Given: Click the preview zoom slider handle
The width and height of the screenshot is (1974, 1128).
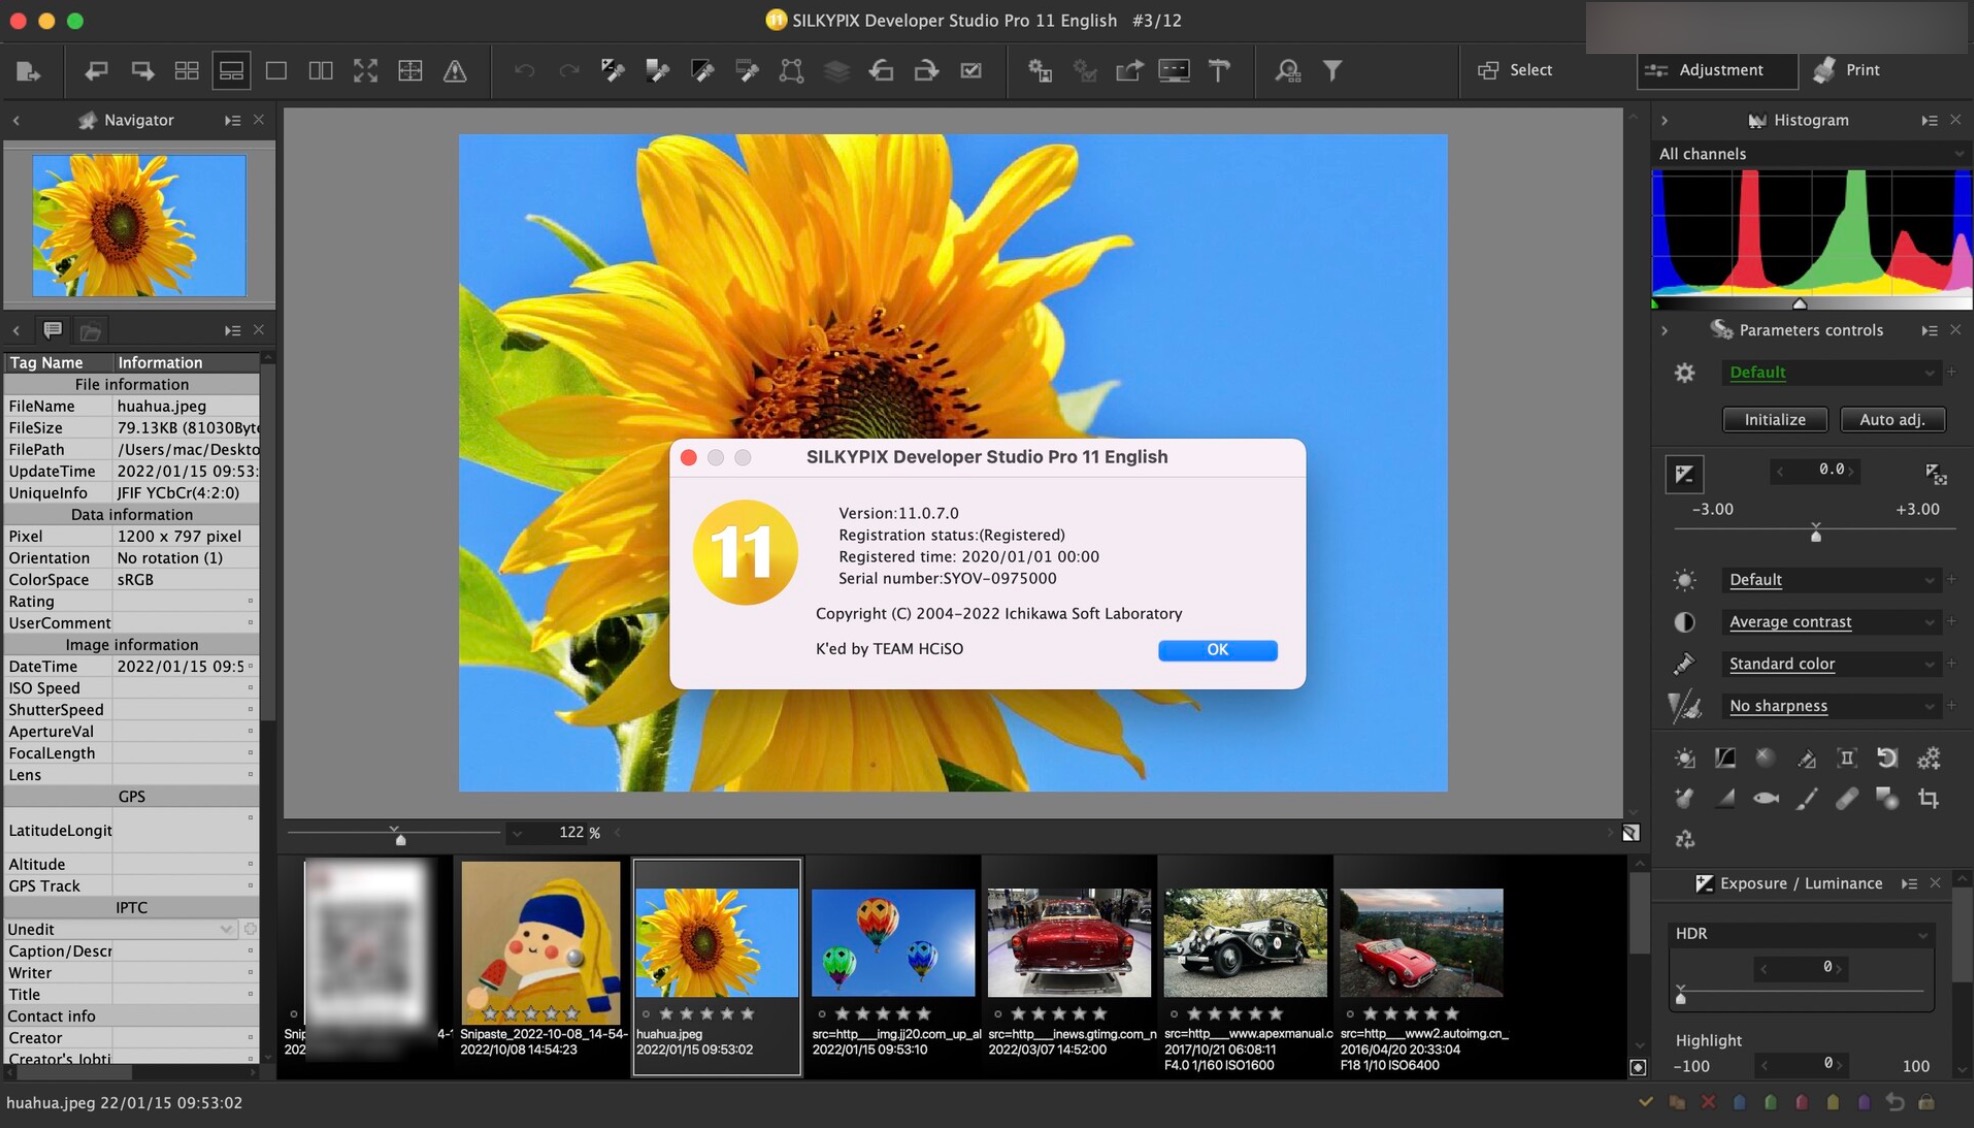Looking at the screenshot, I should coord(400,839).
